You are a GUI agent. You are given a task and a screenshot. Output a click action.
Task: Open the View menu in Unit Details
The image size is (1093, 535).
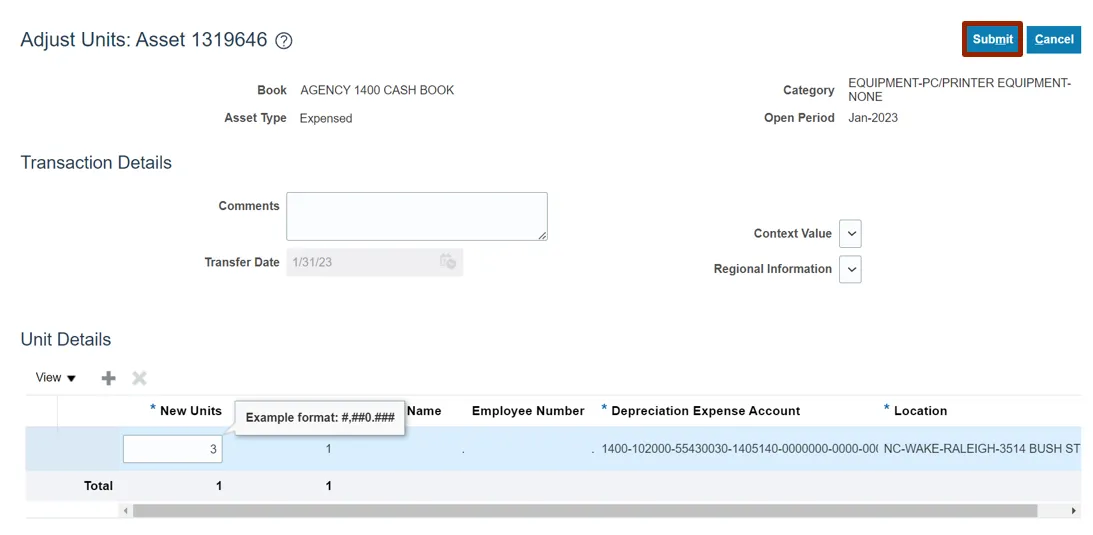tap(56, 378)
